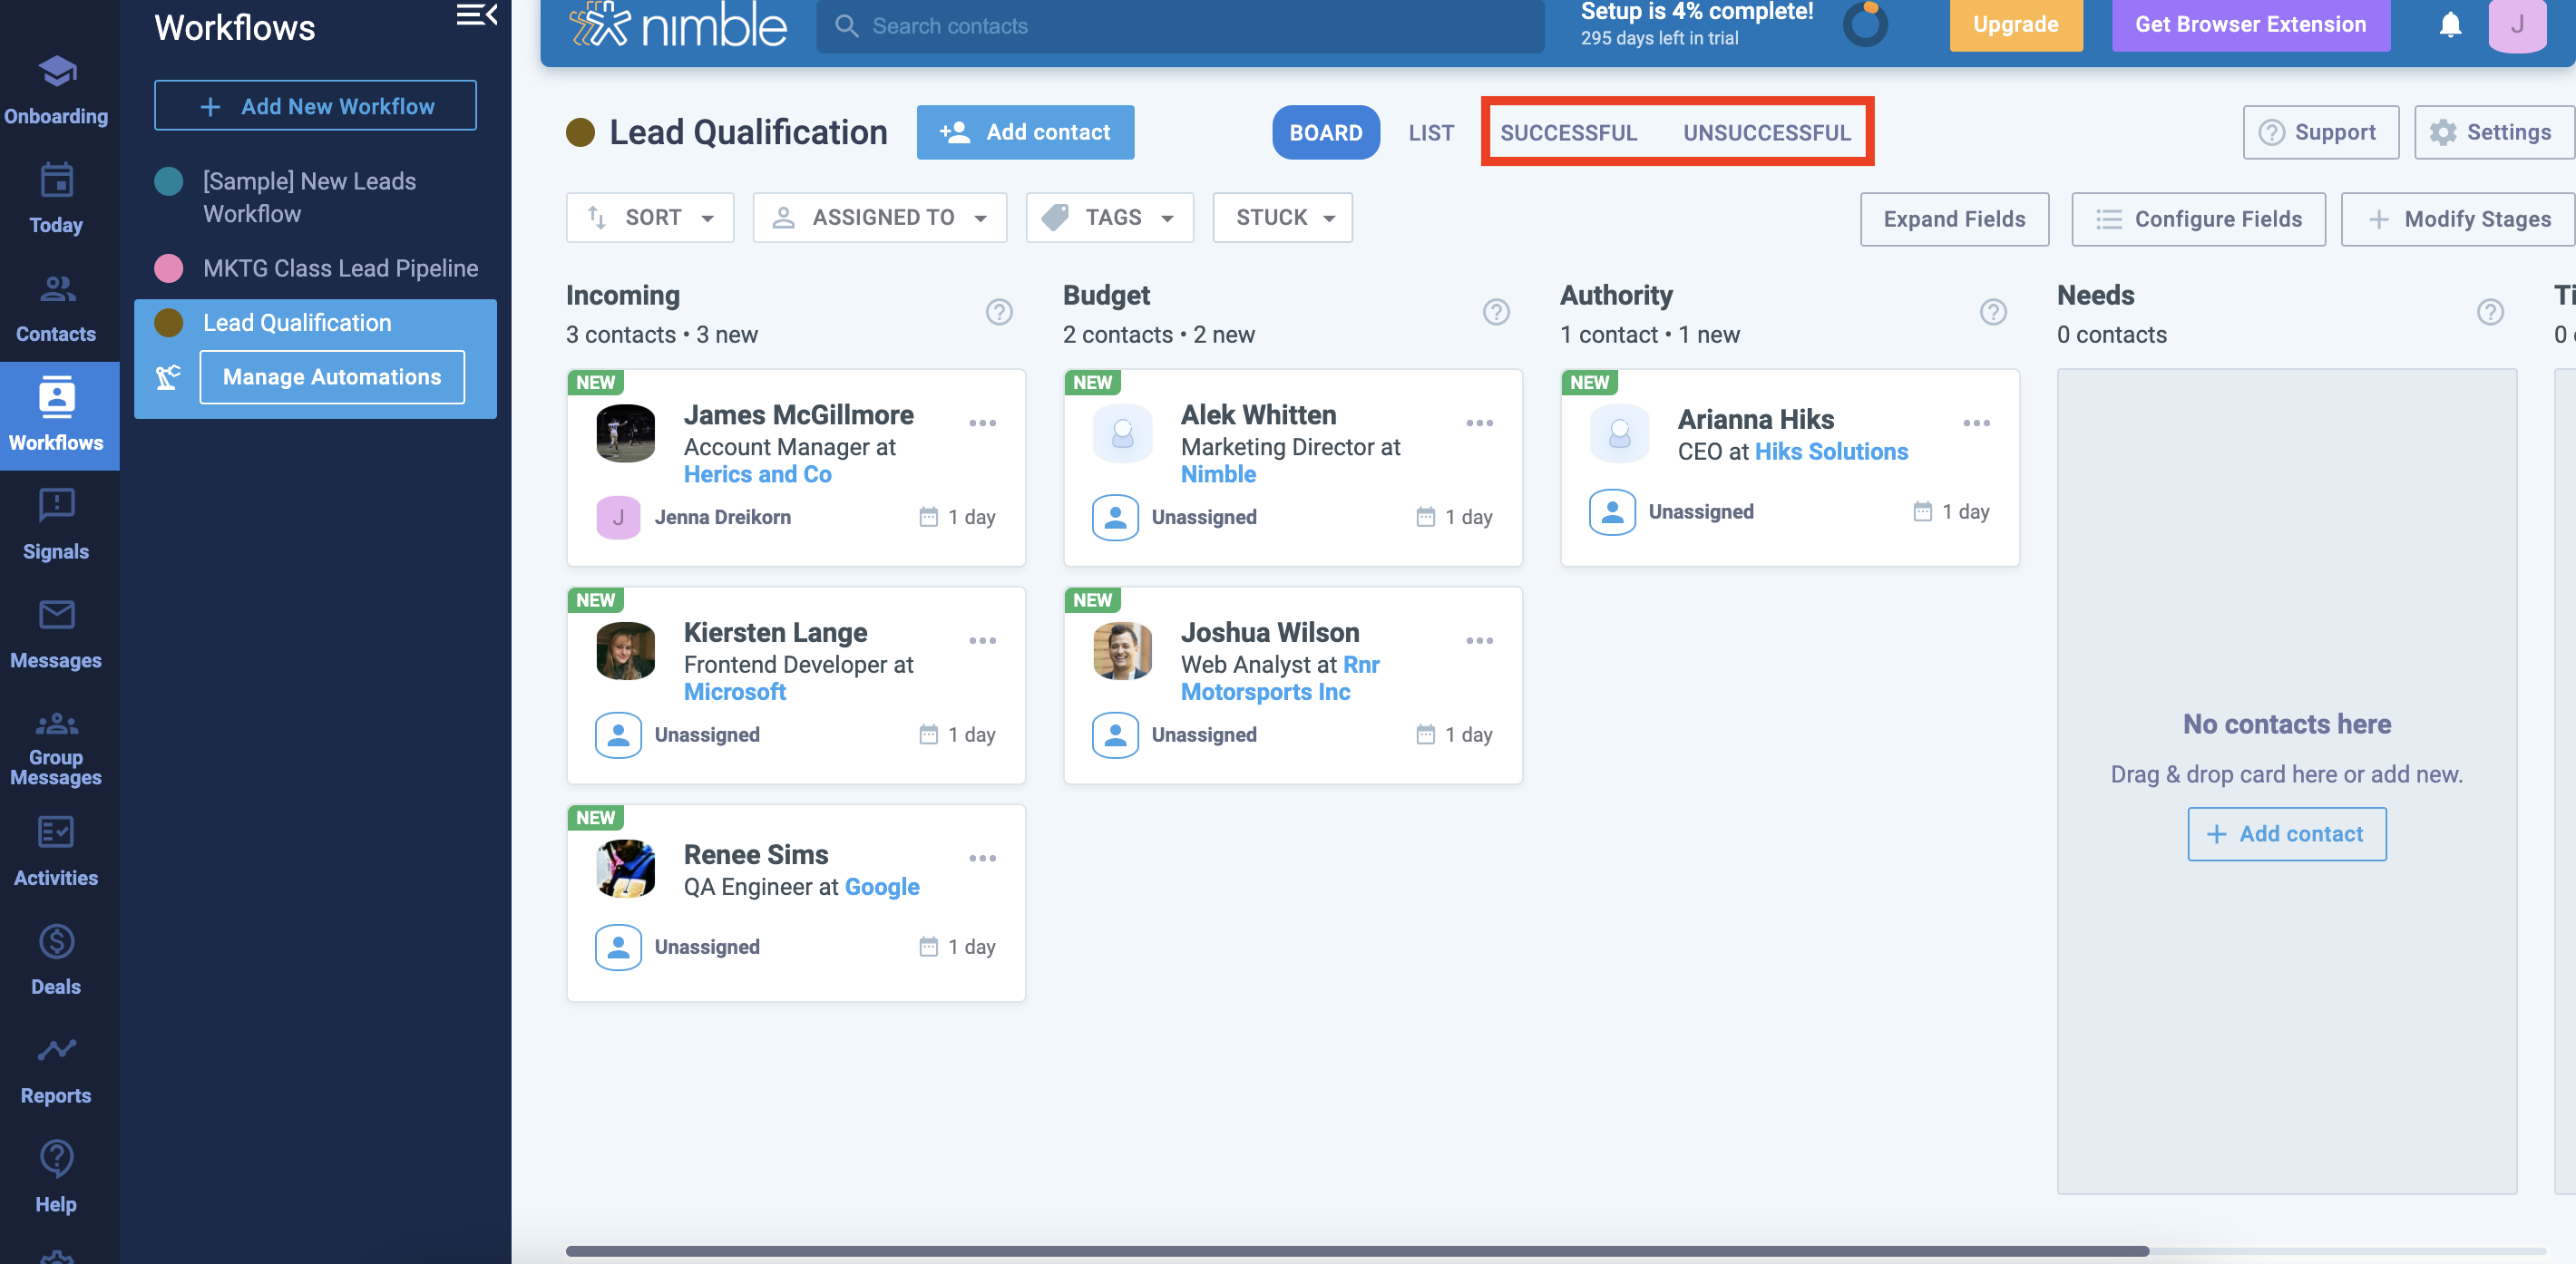2576x1264 pixels.
Task: Open the STUCK filter dropdown
Action: tap(1282, 218)
